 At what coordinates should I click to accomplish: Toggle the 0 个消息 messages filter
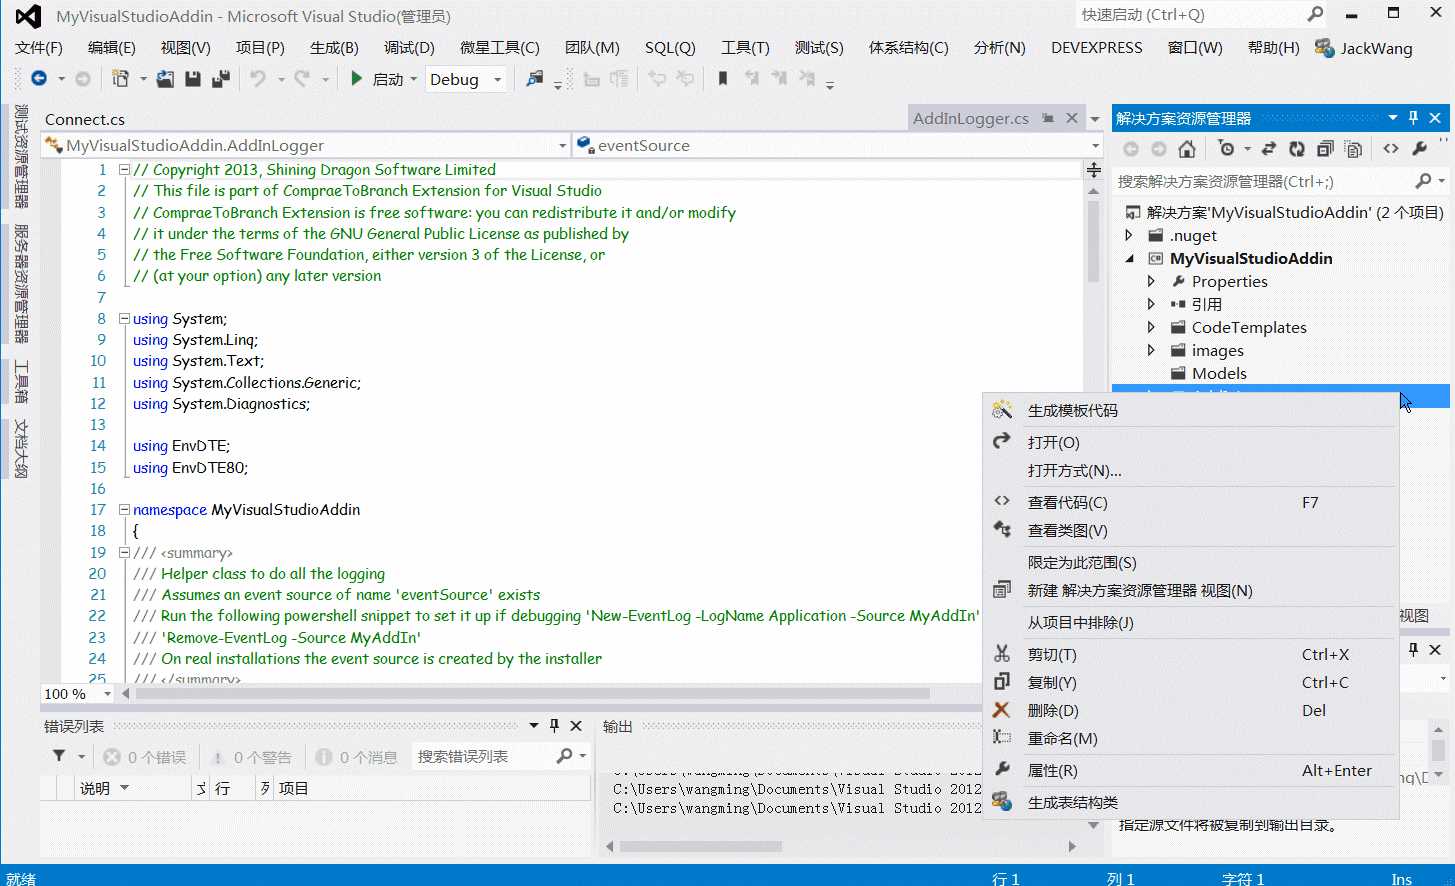point(356,757)
